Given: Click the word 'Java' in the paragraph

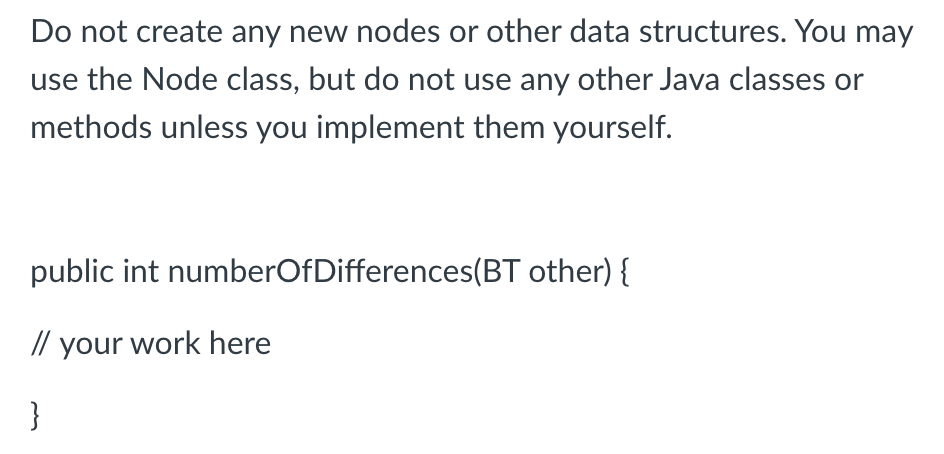Looking at the screenshot, I should (690, 79).
